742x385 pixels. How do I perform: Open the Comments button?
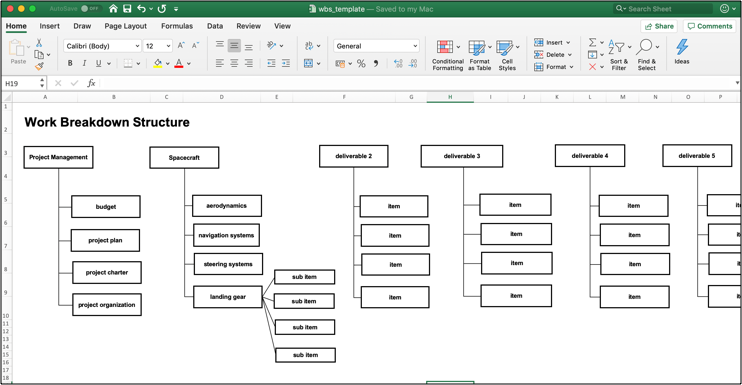pos(710,26)
